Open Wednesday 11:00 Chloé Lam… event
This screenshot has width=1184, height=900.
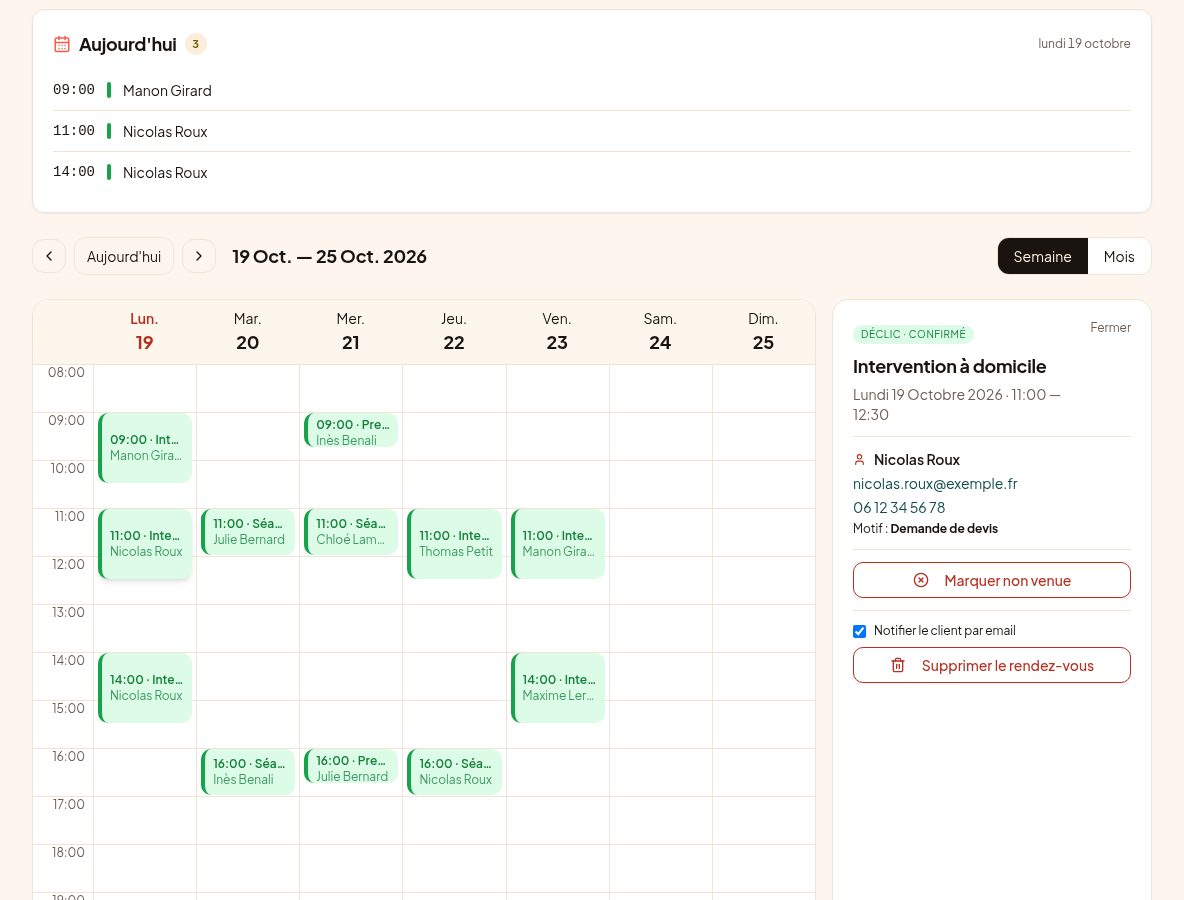(351, 532)
